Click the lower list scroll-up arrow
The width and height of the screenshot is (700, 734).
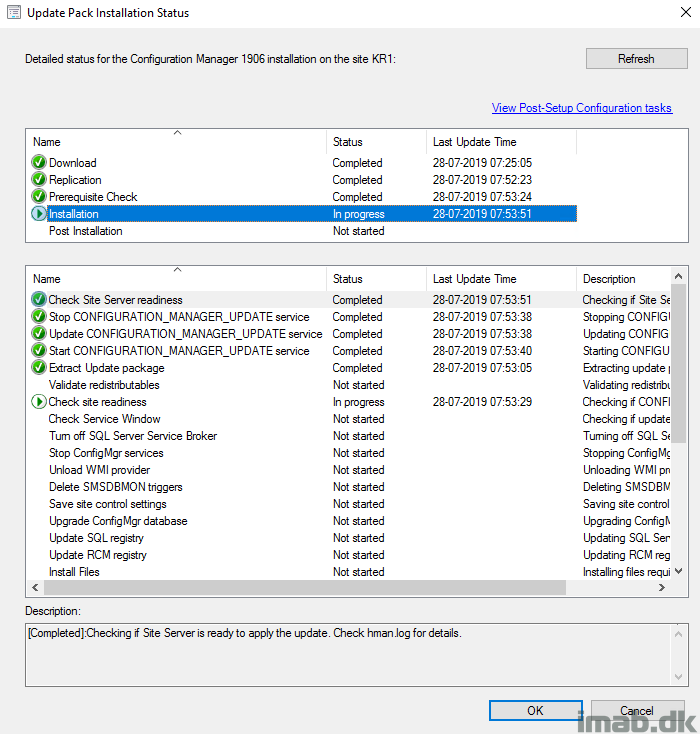678,276
